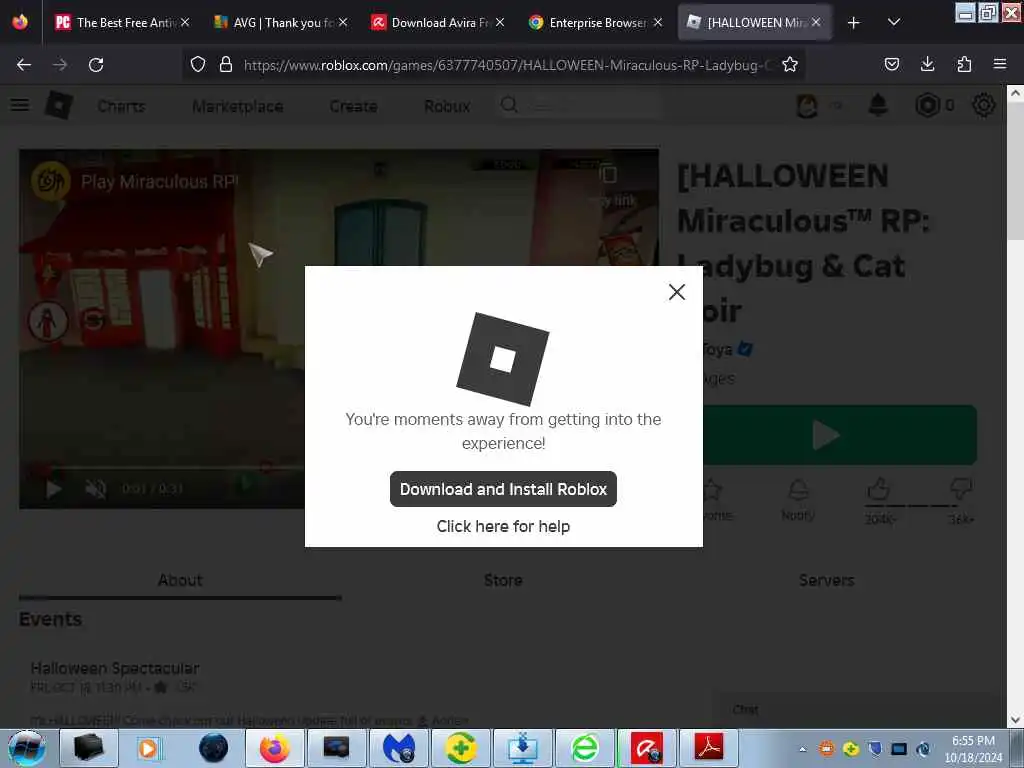The height and width of the screenshot is (768, 1024).
Task: Dislike the experience with thumbs down
Action: tap(961, 488)
